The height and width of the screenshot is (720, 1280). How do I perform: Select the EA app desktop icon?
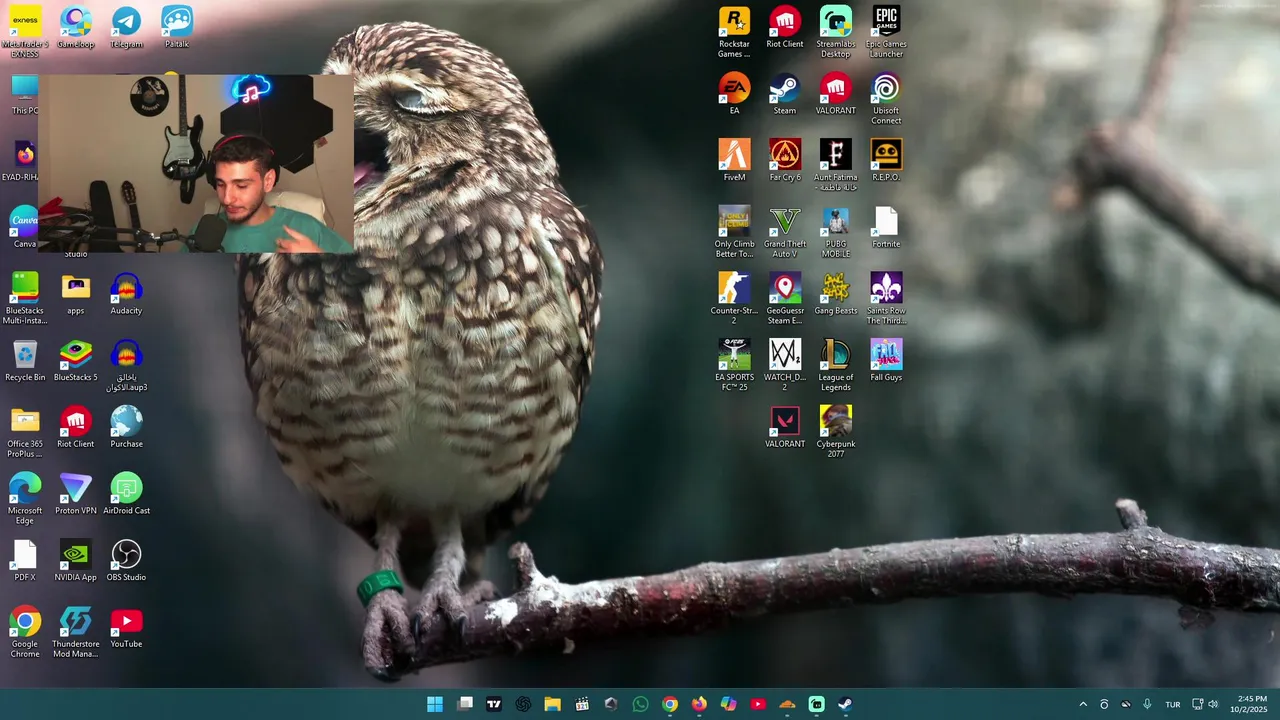tap(734, 94)
